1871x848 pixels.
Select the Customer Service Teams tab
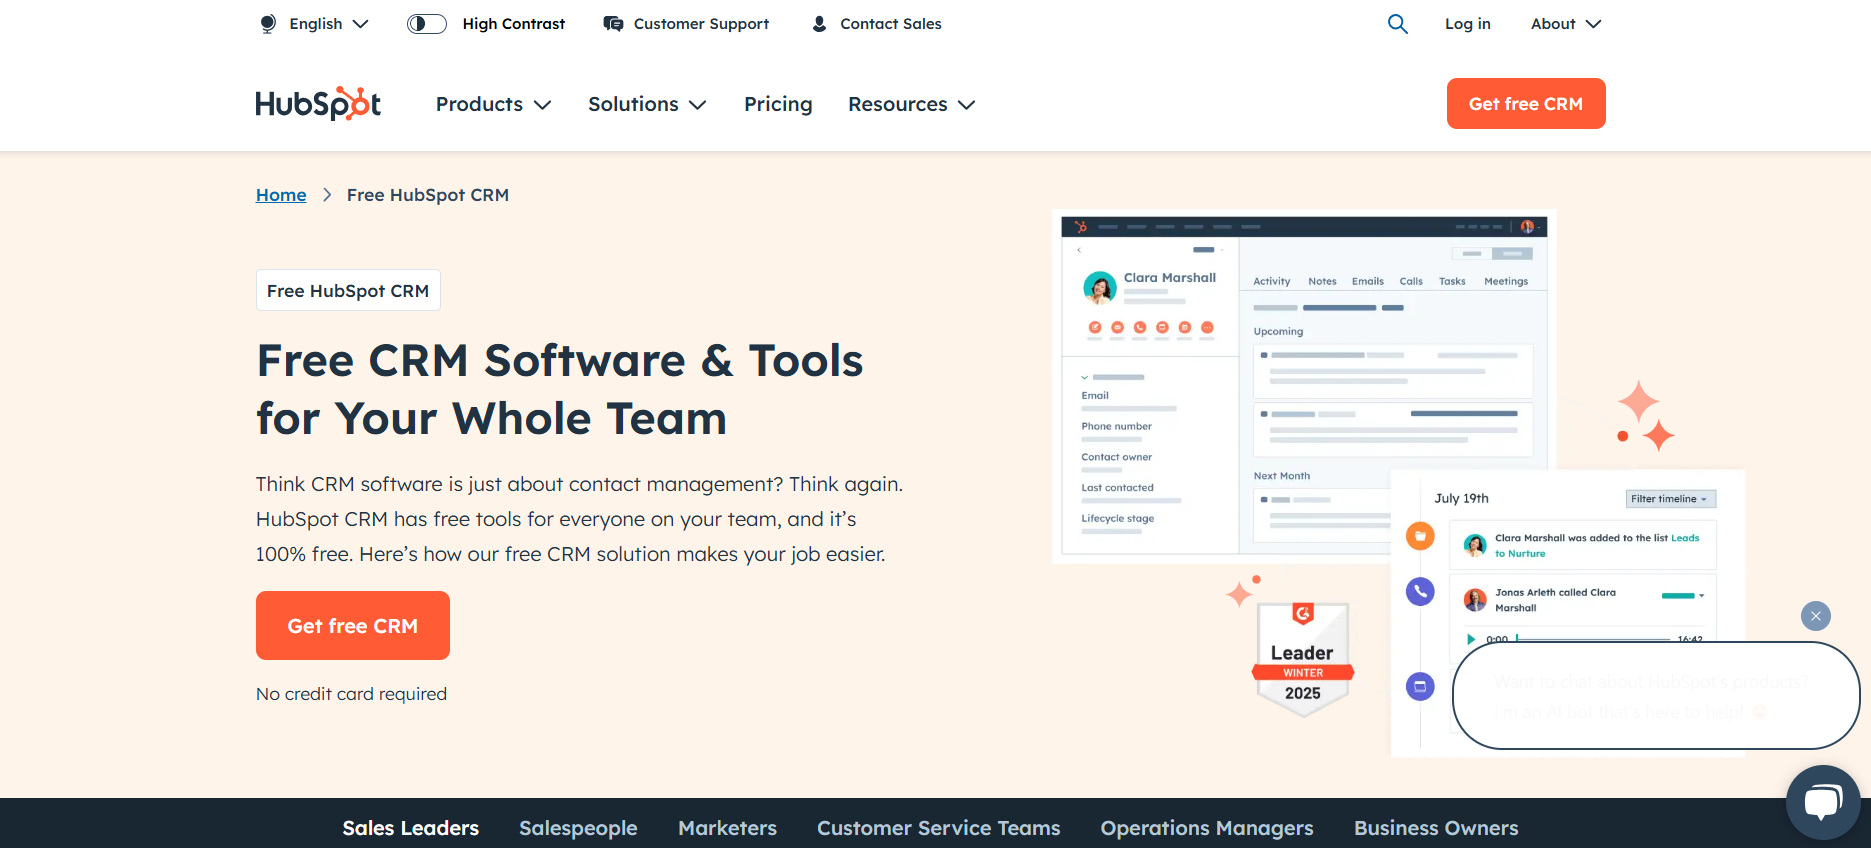tap(939, 828)
